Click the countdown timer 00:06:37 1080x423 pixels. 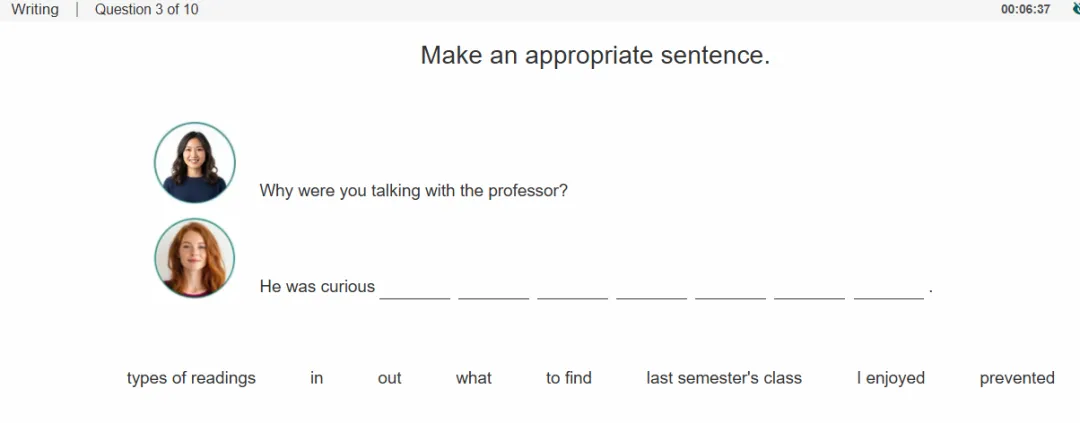(1026, 10)
